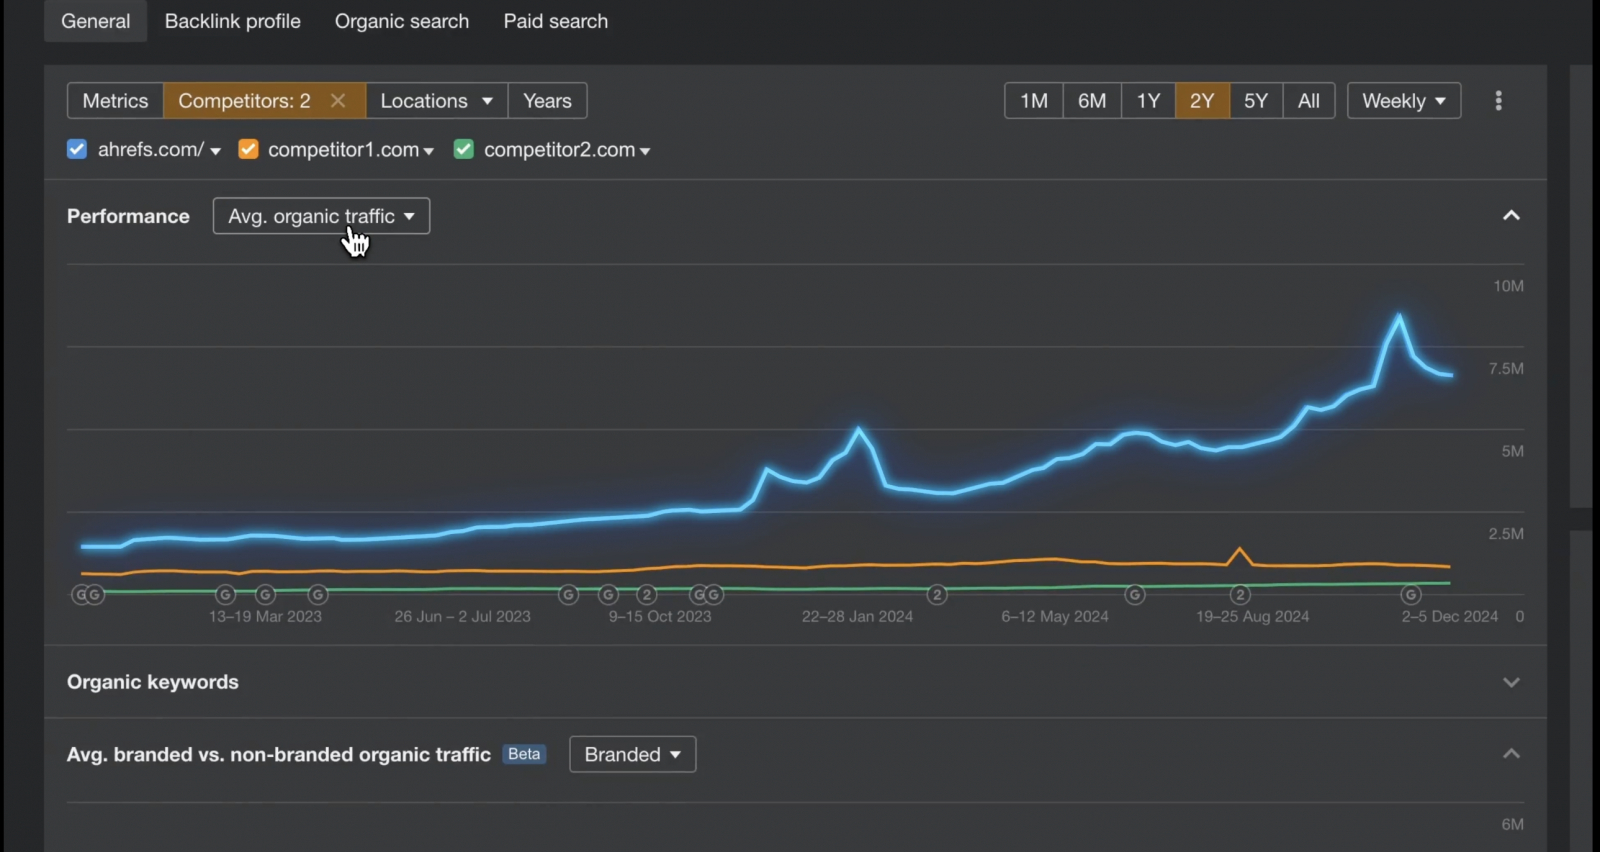The image size is (1600, 852).
Task: Click the '2' updates marker near Aug 2024
Action: (x=1240, y=595)
